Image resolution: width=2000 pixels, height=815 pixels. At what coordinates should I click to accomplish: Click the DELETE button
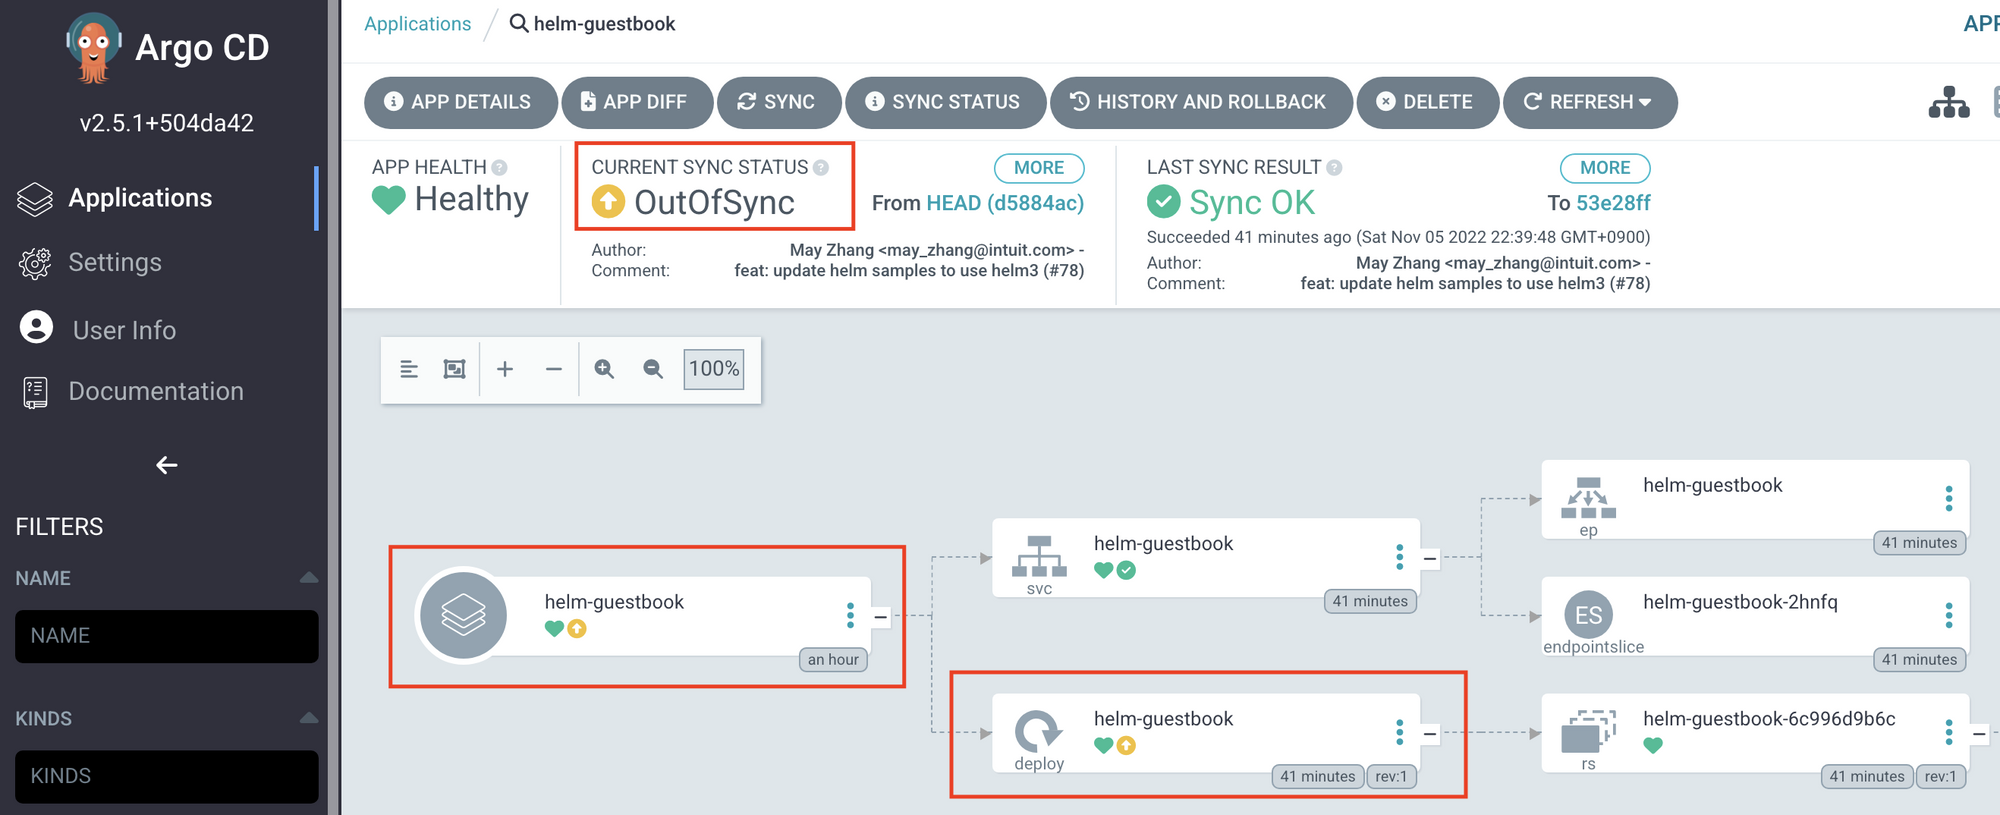click(x=1427, y=102)
